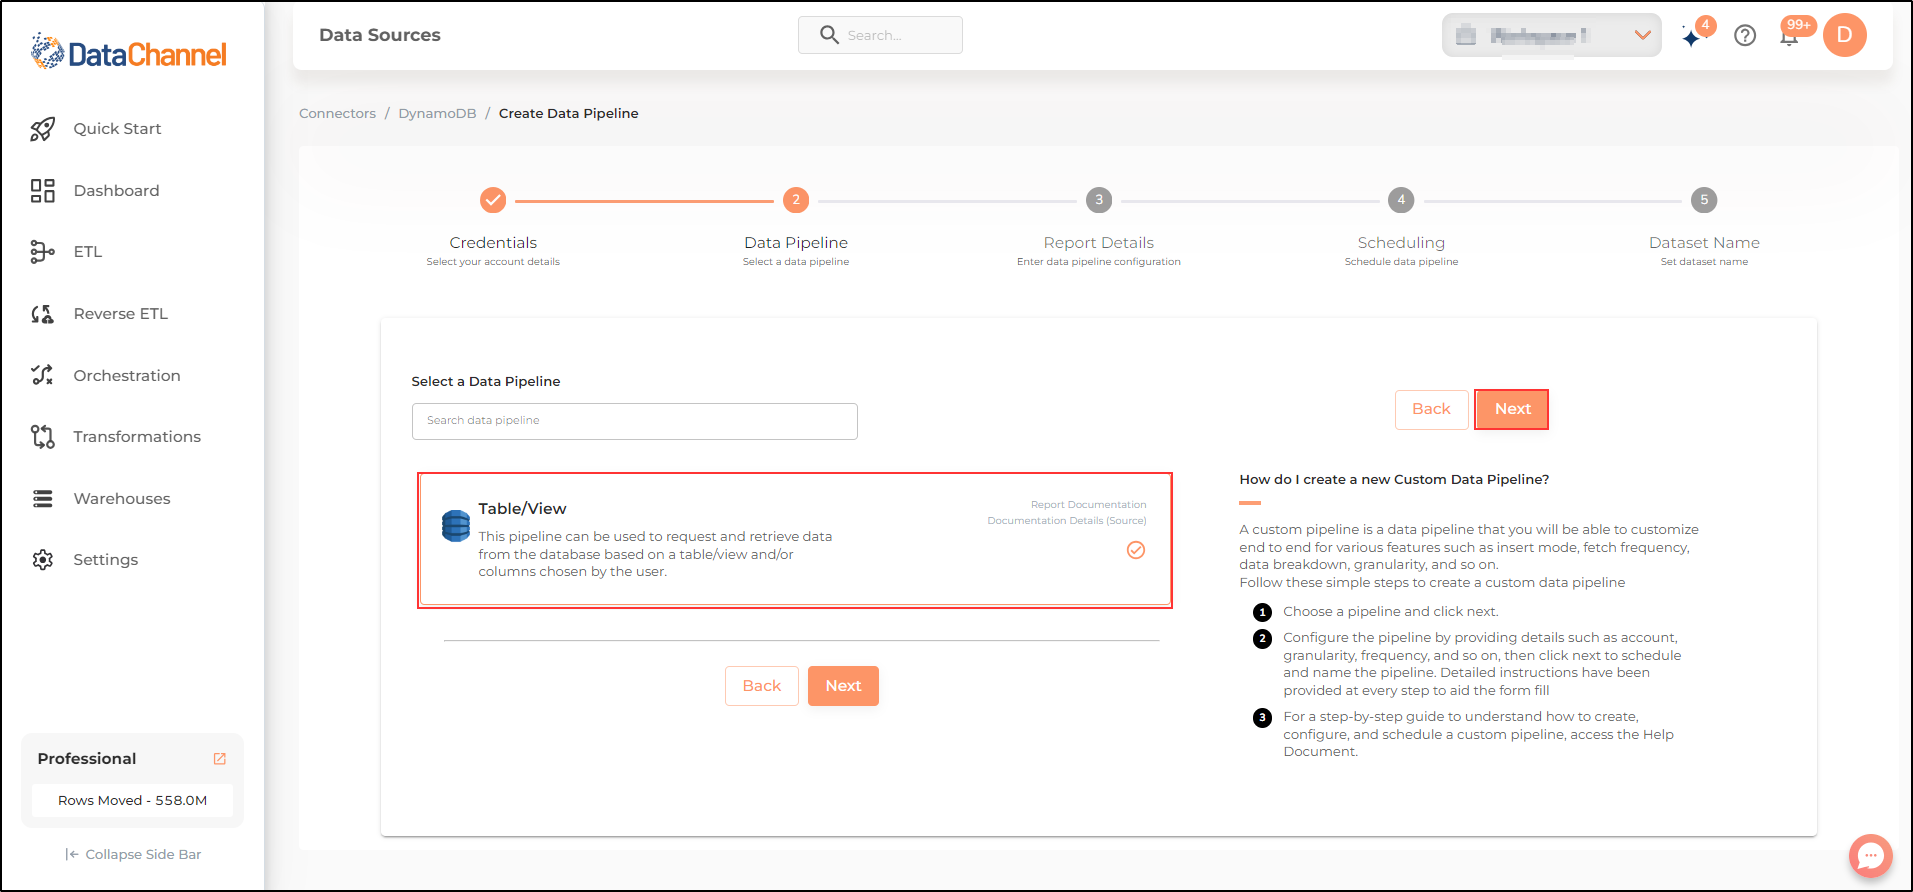1913x892 pixels.
Task: Click the Search data pipeline field
Action: (x=635, y=421)
